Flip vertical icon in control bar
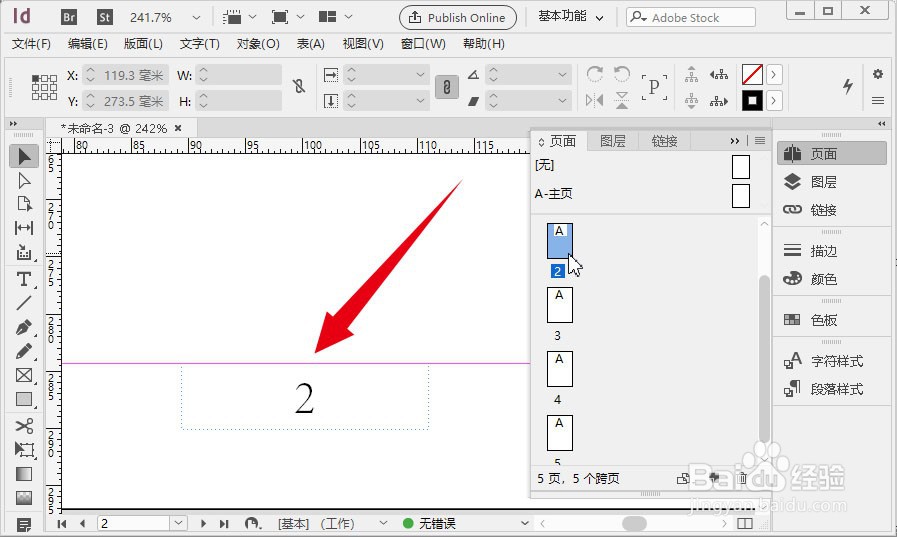897x537 pixels. (622, 101)
